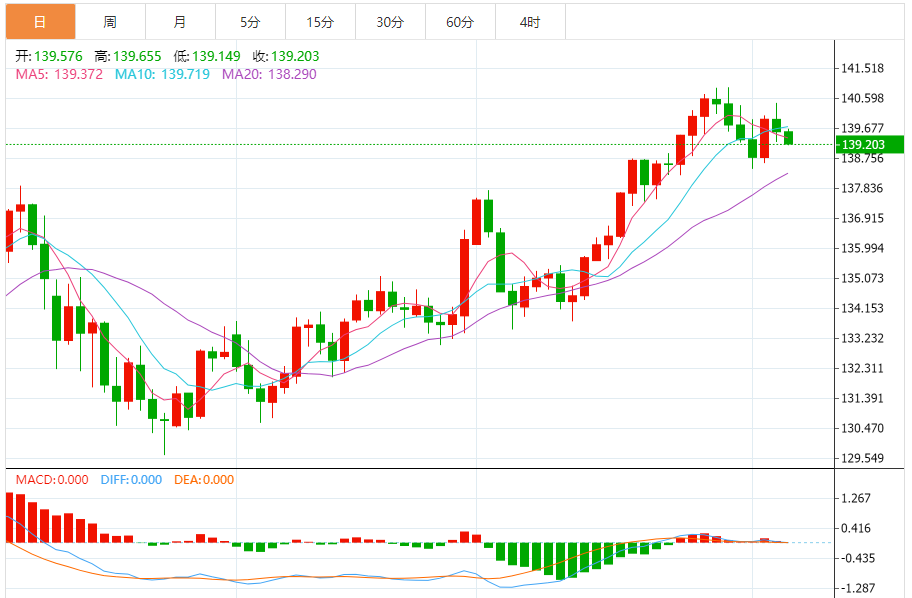Click the 137.836 price axis label
This screenshot has width=912, height=598.
(x=863, y=188)
